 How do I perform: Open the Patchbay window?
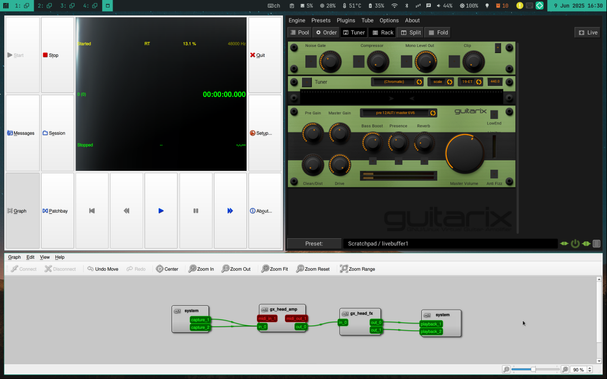click(57, 211)
